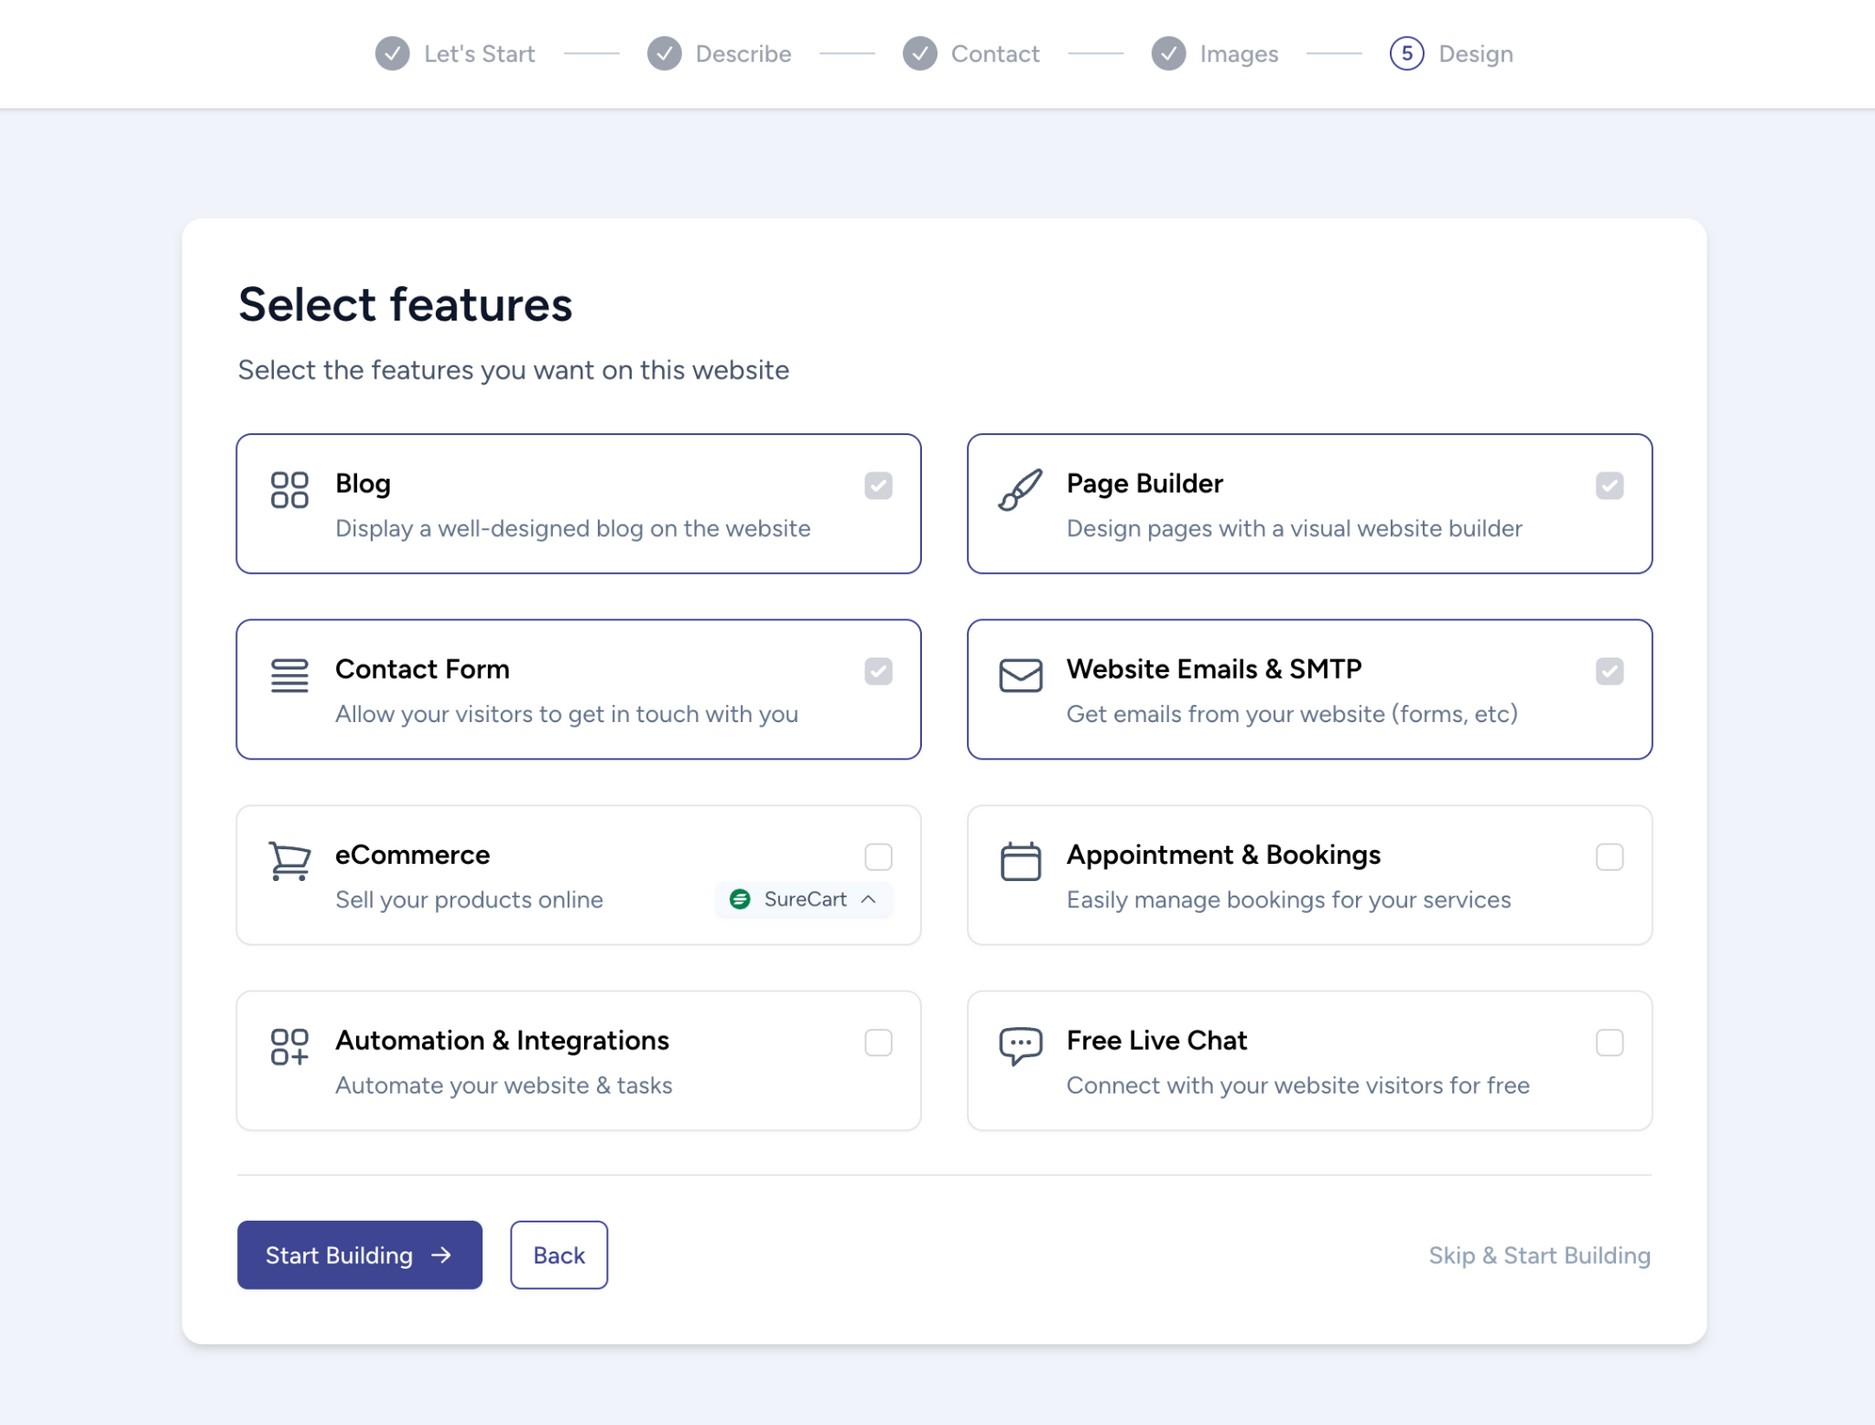Enable the eCommerce checkbox
This screenshot has height=1425, width=1875.
878,856
